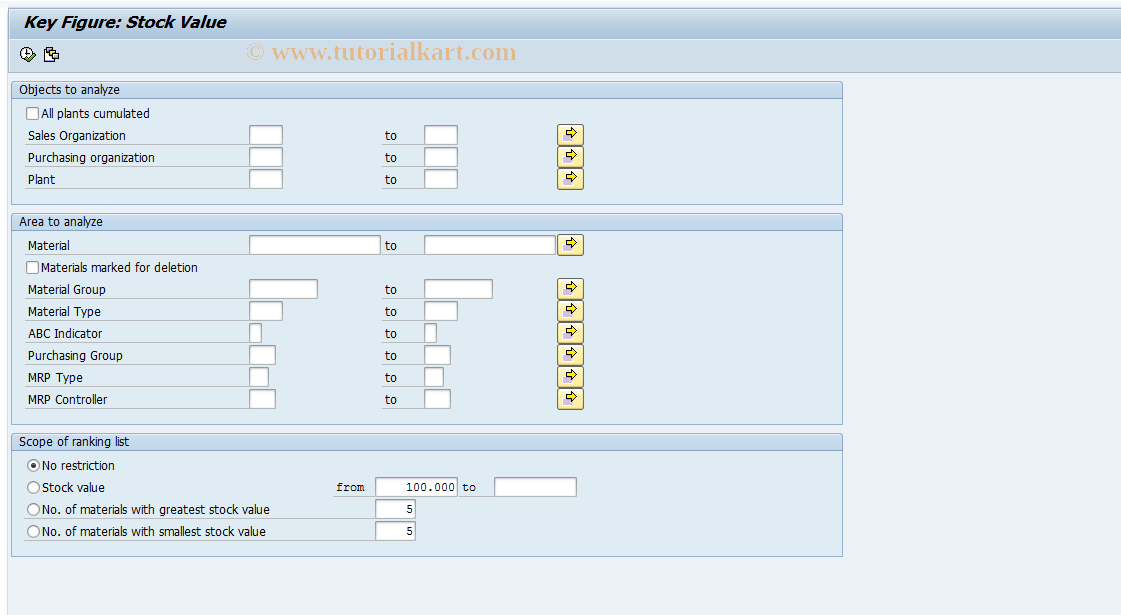Open multiple selection for Material
This screenshot has height=615, width=1121.
570,244
